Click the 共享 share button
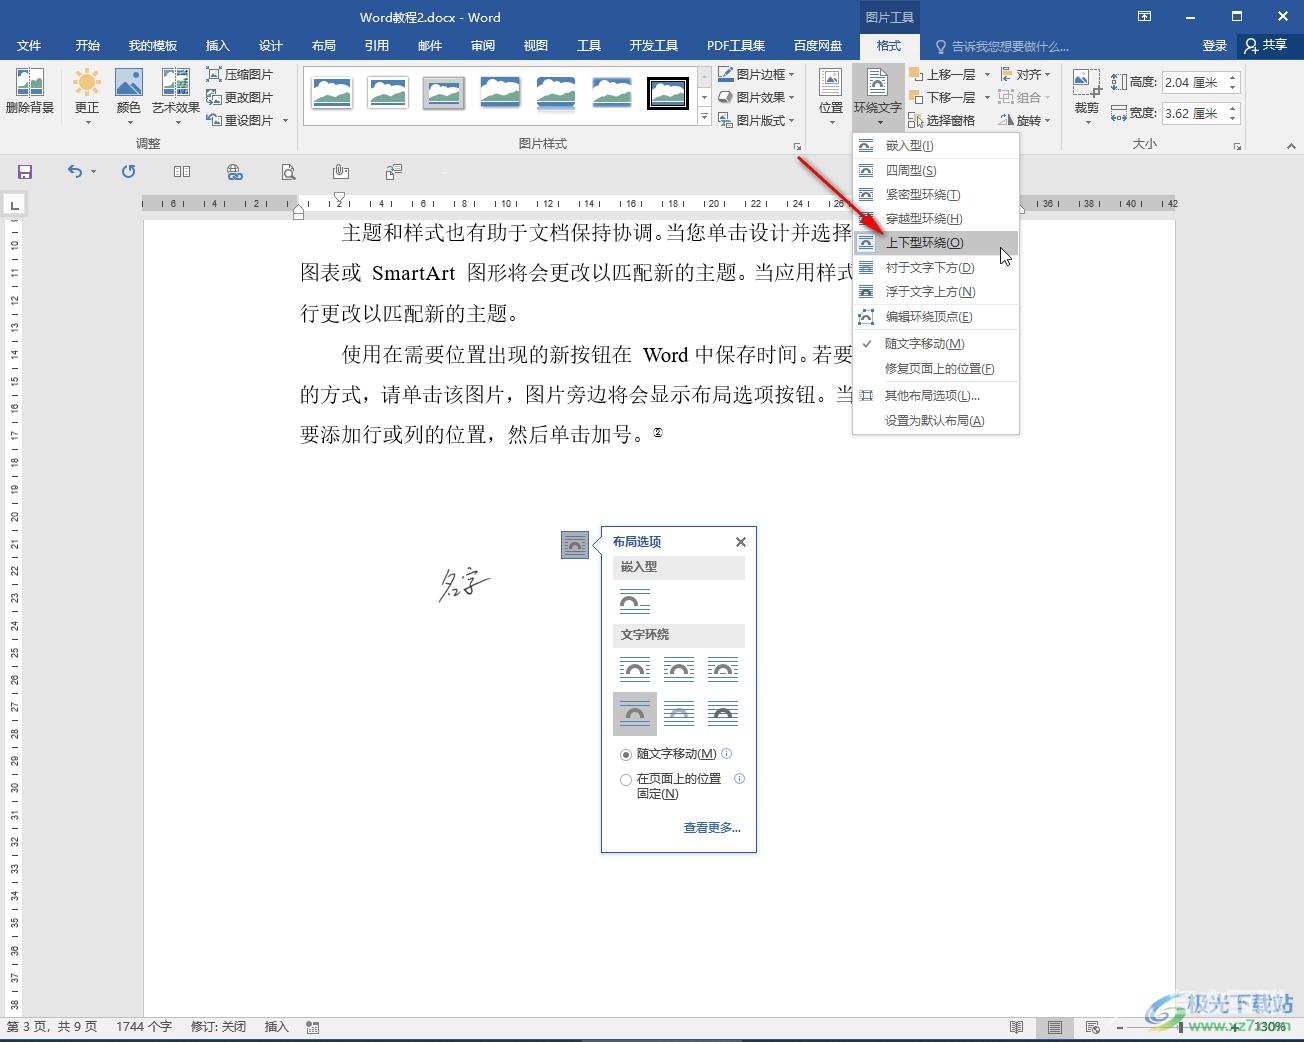The width and height of the screenshot is (1304, 1042). point(1266,46)
